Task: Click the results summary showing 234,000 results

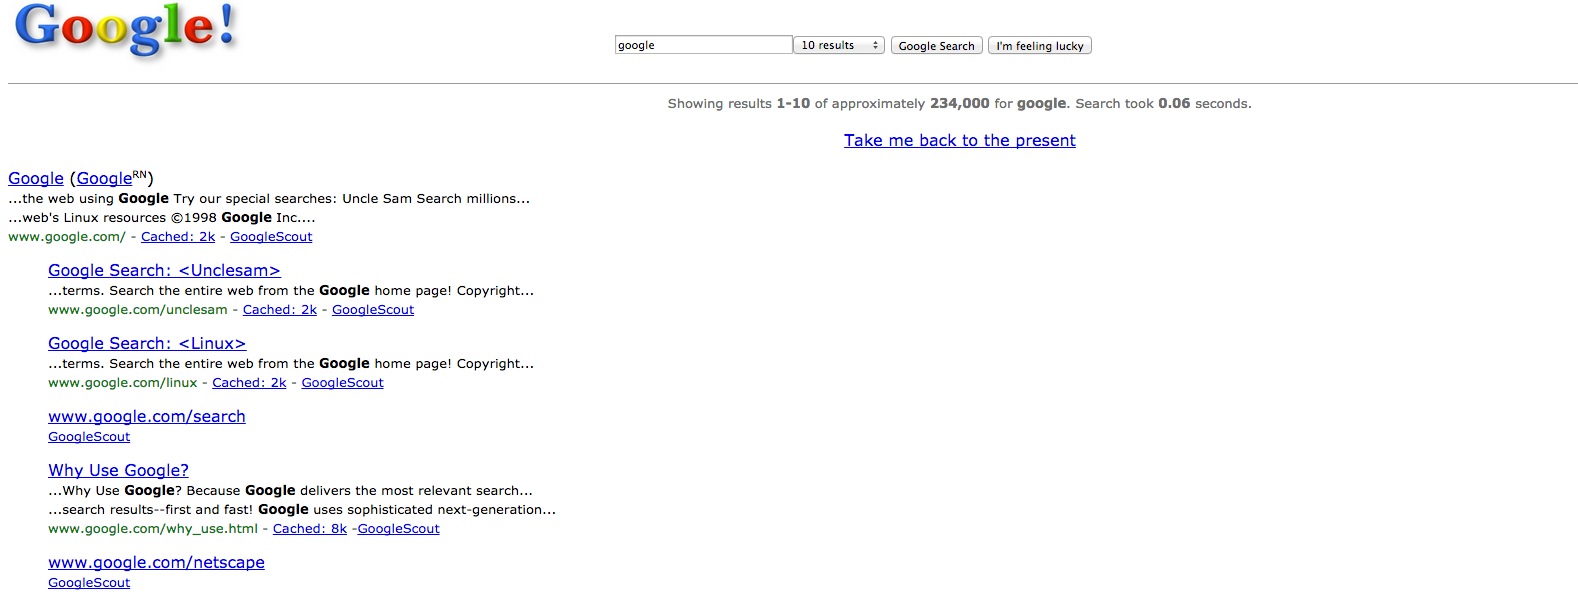Action: pos(960,103)
